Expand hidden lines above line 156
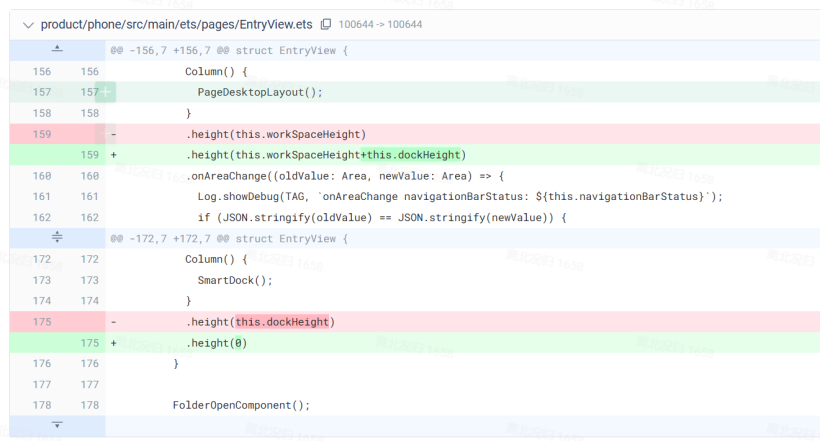Image resolution: width=820 pixels, height=441 pixels. 56,50
